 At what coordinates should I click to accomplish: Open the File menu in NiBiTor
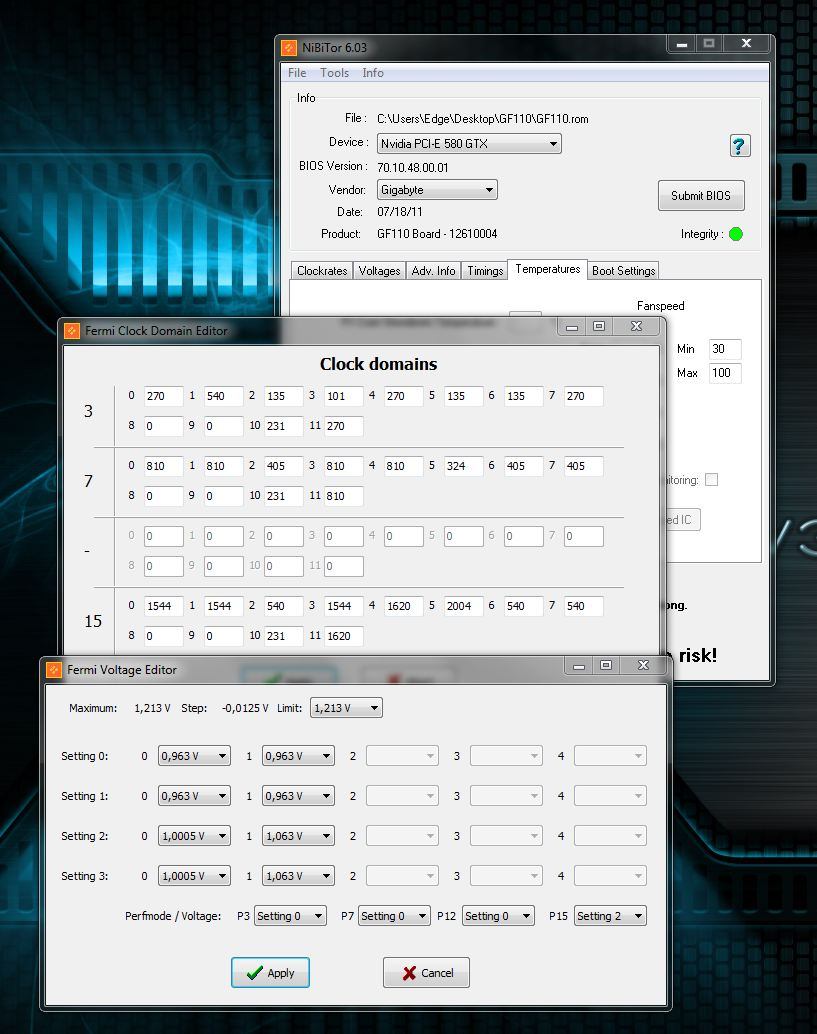[x=297, y=73]
